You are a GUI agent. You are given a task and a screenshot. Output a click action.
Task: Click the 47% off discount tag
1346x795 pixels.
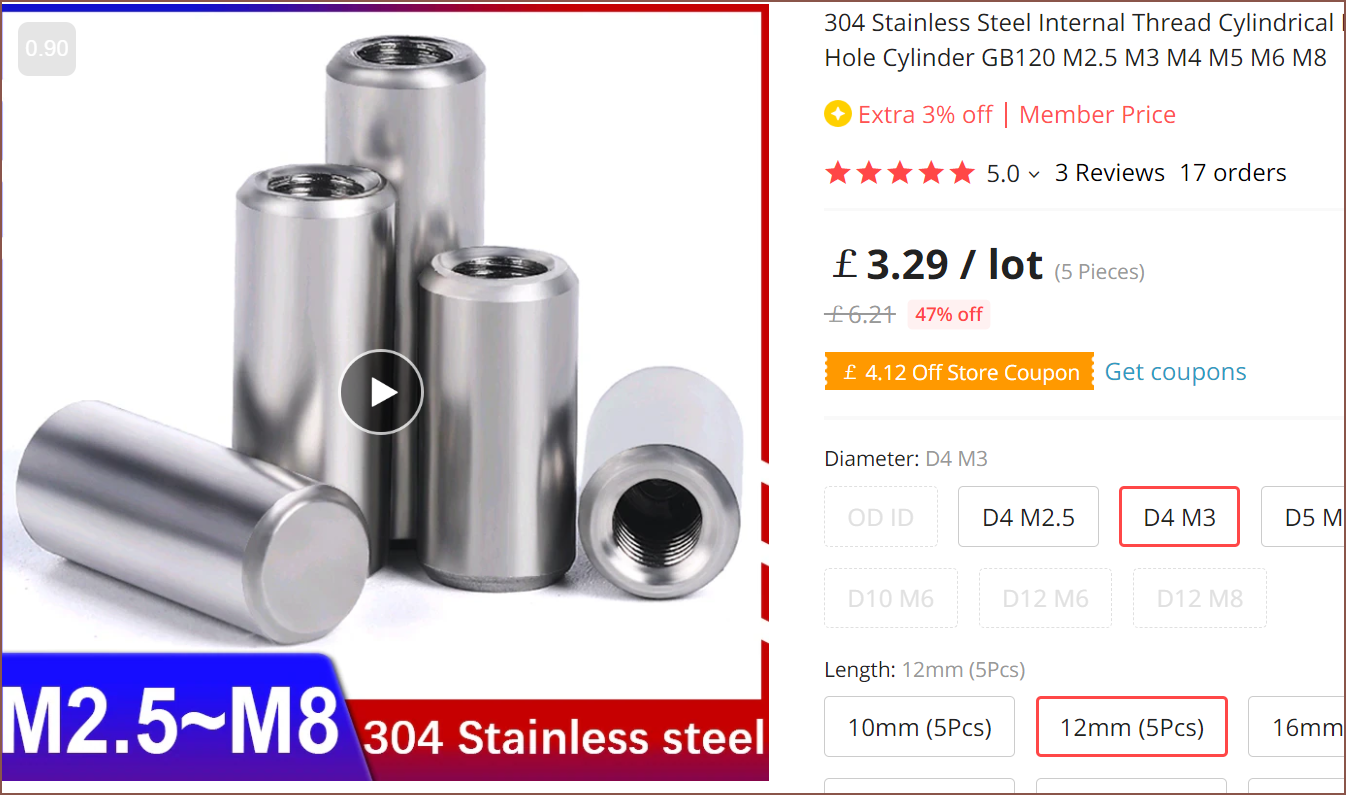point(948,314)
